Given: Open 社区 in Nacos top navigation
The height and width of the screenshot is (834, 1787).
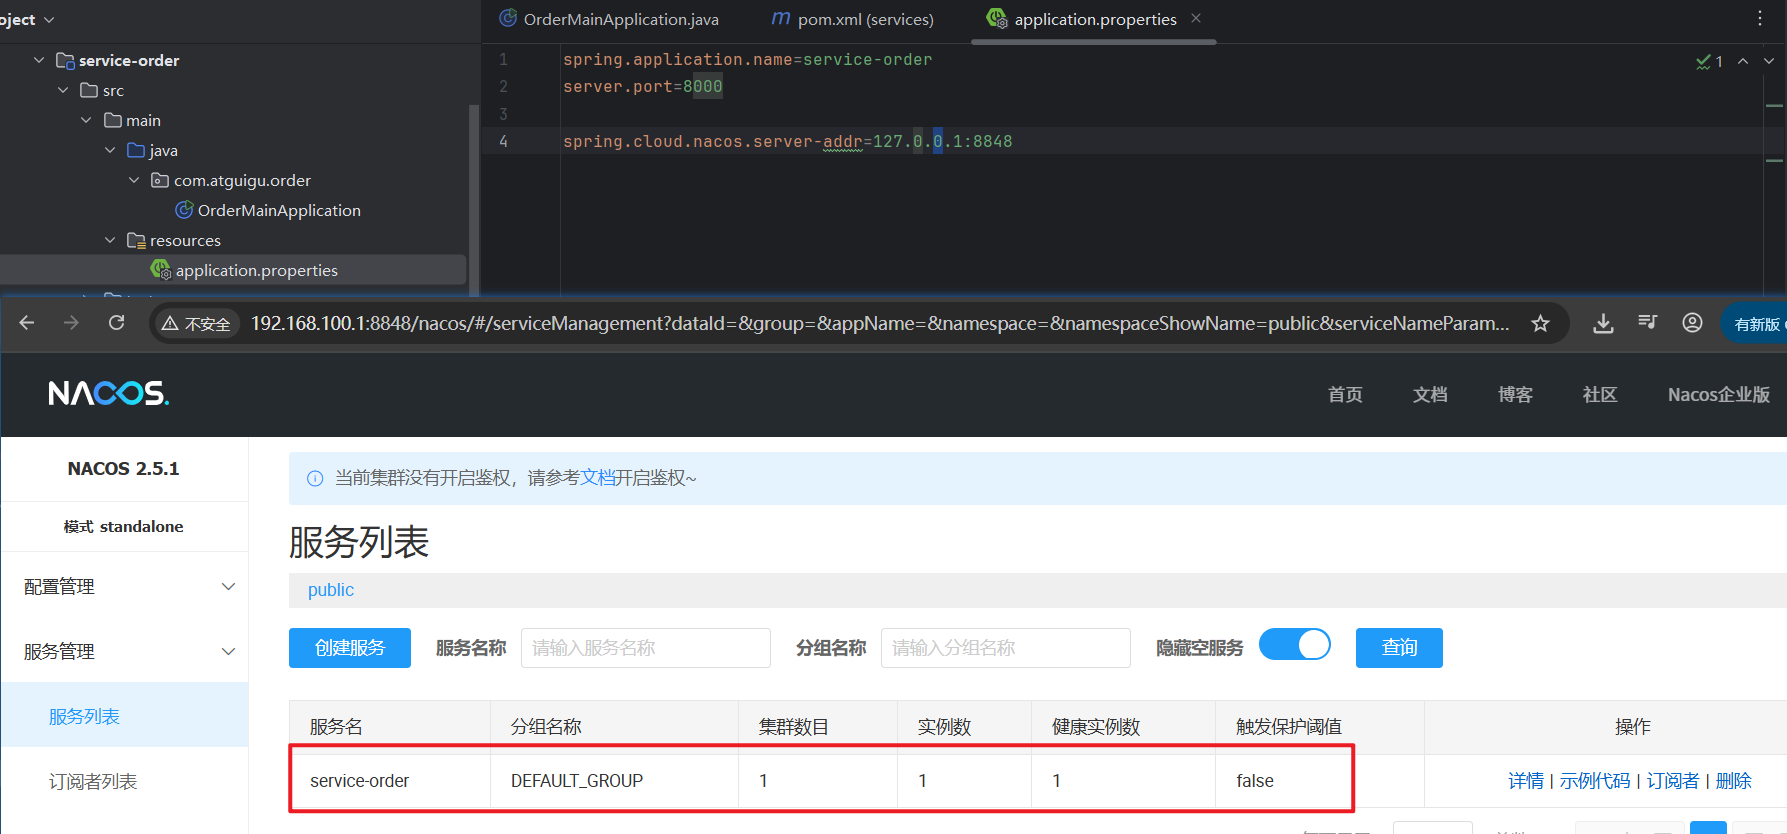Looking at the screenshot, I should click(x=1600, y=394).
